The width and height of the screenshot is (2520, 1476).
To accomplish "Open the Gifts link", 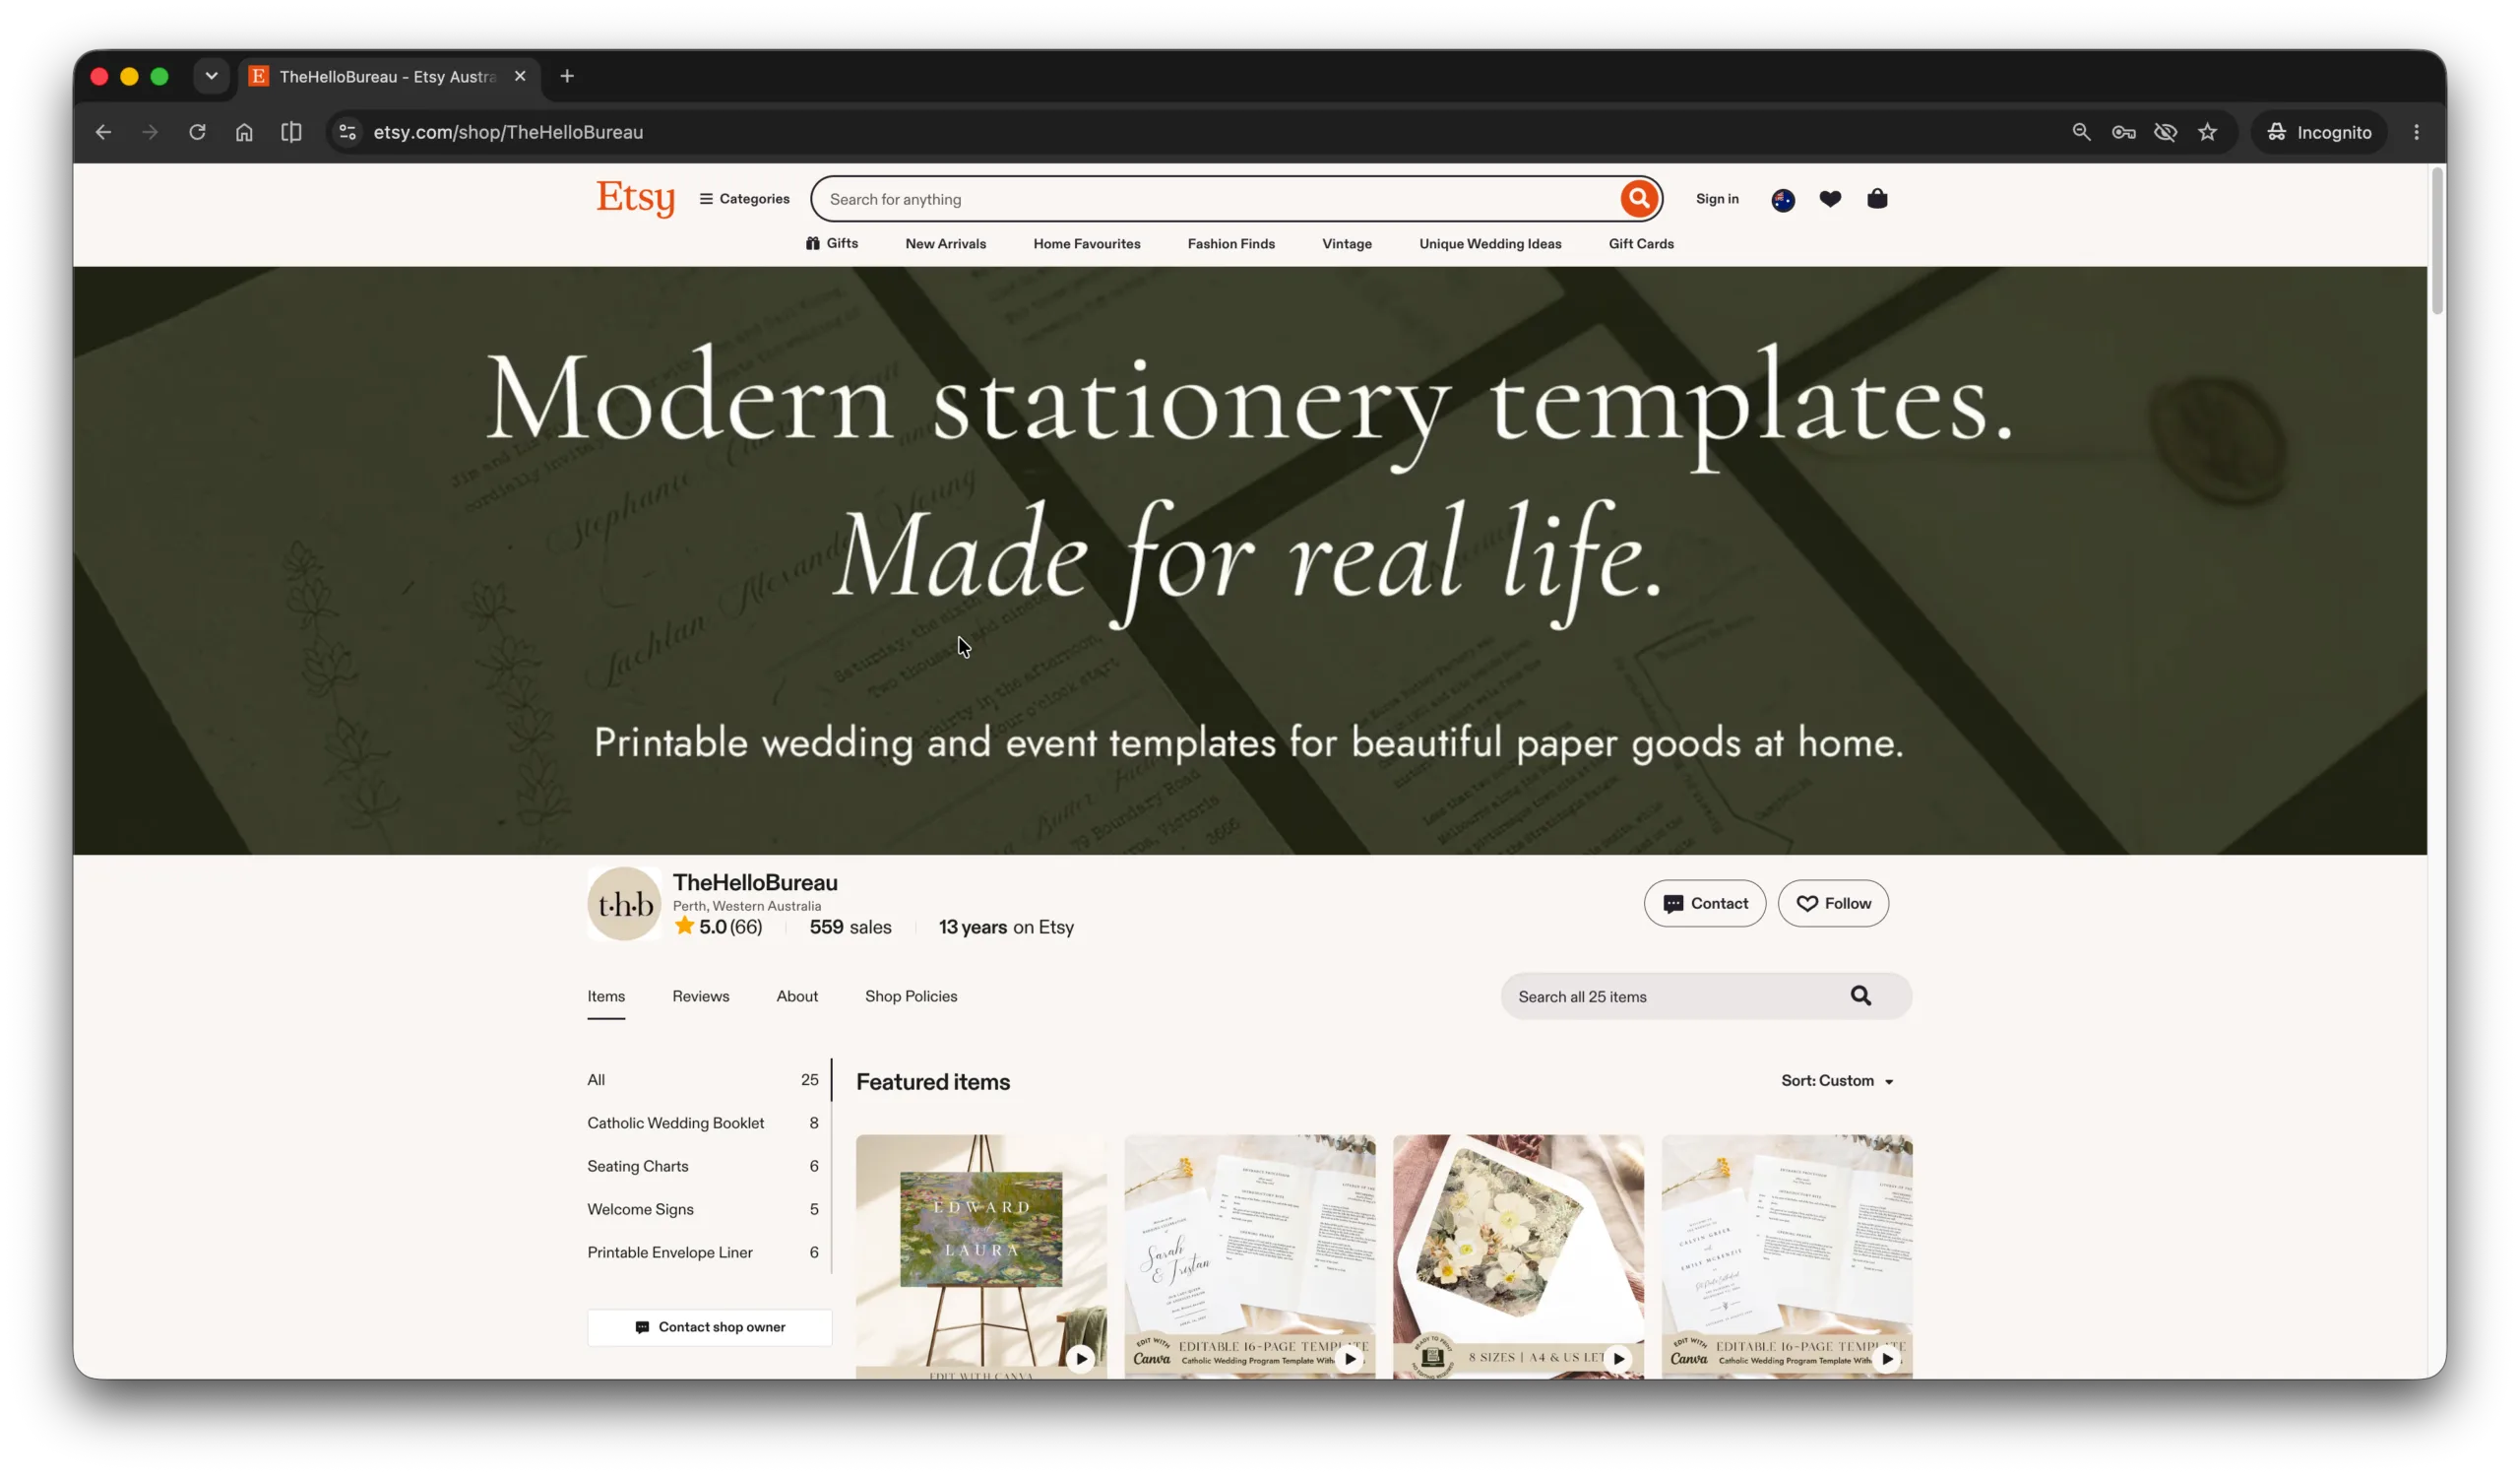I will coord(832,243).
